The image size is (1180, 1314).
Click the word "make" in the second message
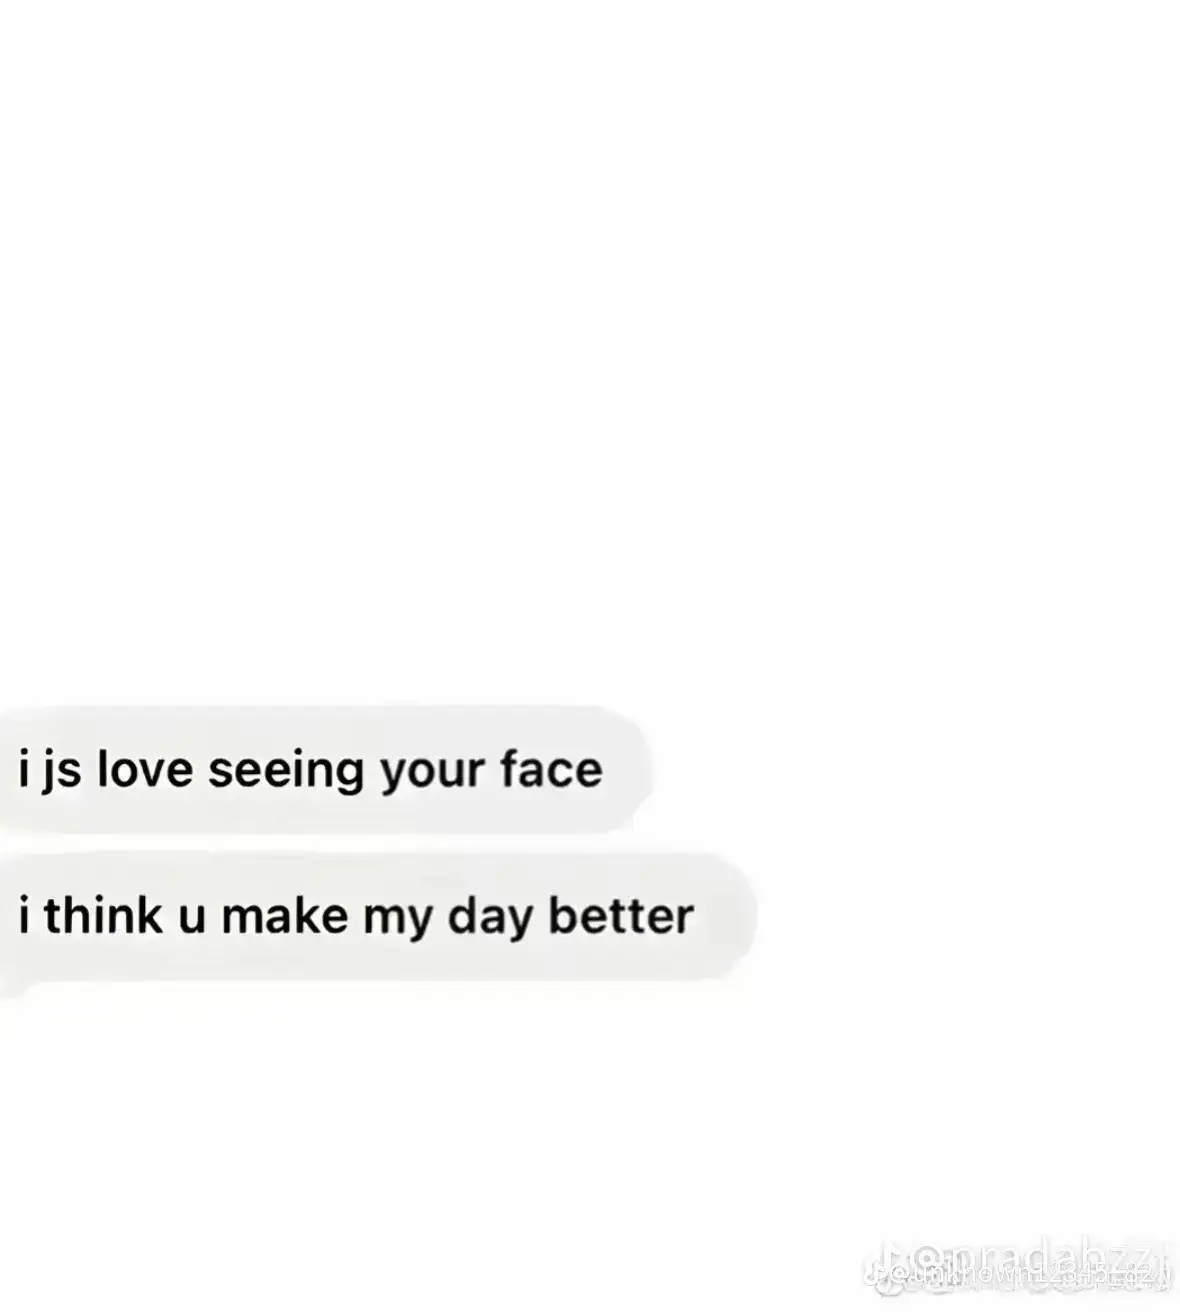pos(284,916)
